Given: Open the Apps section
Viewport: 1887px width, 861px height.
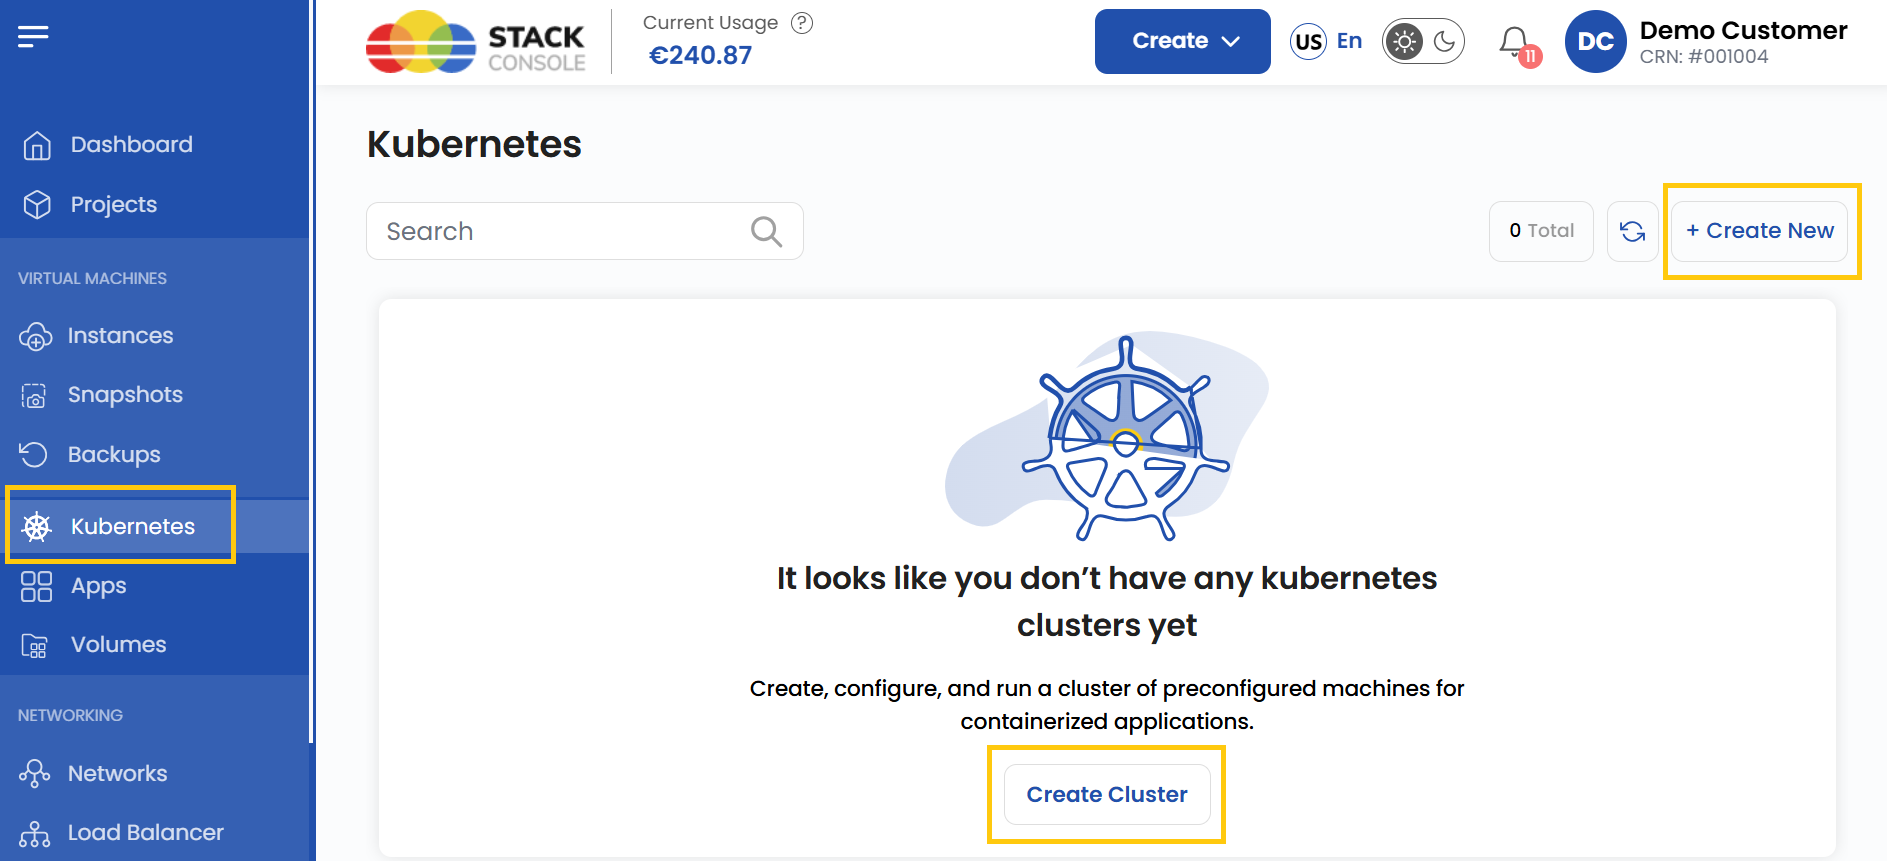Looking at the screenshot, I should tap(97, 586).
